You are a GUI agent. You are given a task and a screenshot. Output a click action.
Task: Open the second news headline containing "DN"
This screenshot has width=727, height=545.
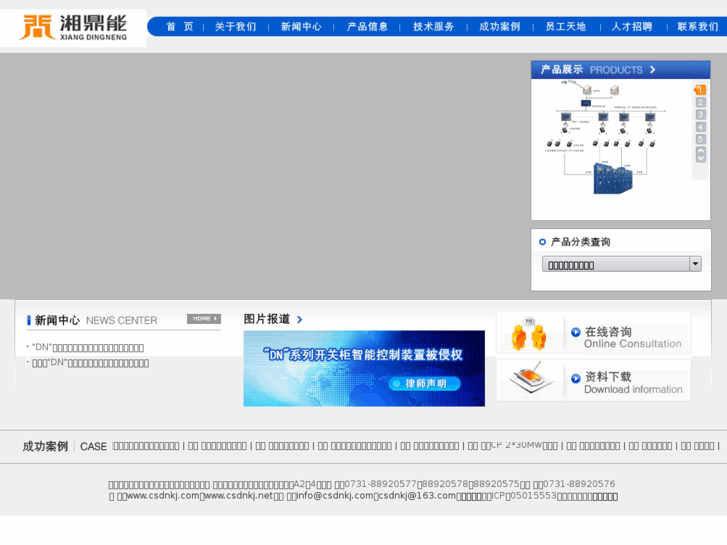90,363
